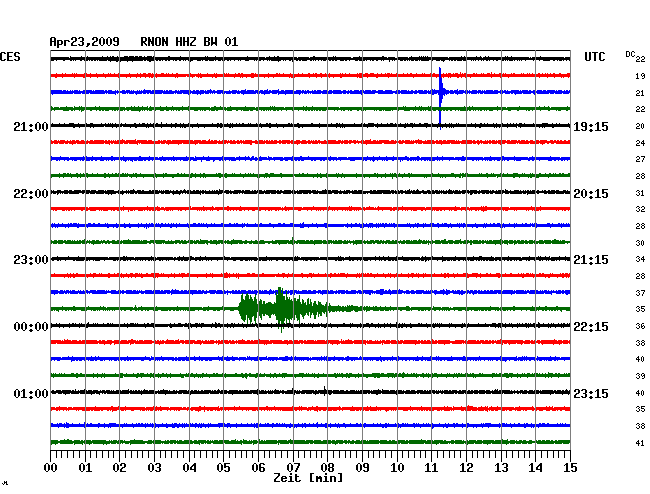This screenshot has width=650, height=494.
Task: Select the DC value 19
Action: click(640, 76)
